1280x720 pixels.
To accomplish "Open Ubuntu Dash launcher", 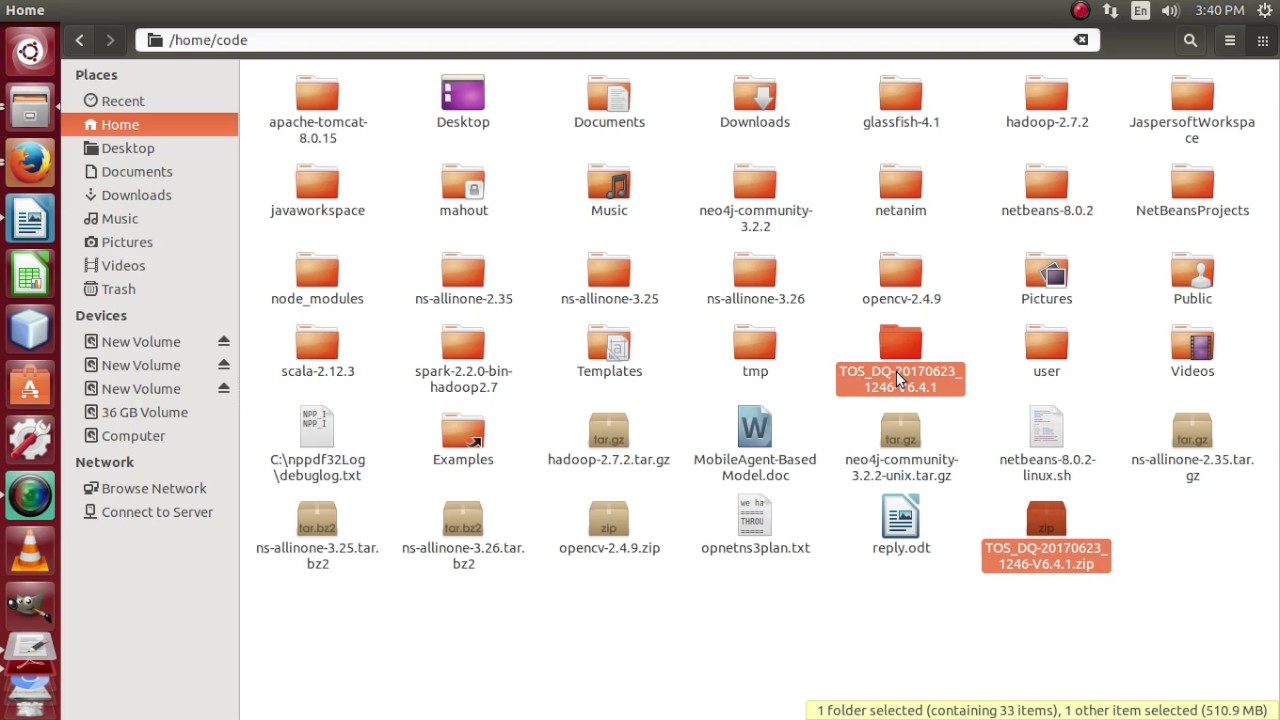I will click(x=30, y=52).
